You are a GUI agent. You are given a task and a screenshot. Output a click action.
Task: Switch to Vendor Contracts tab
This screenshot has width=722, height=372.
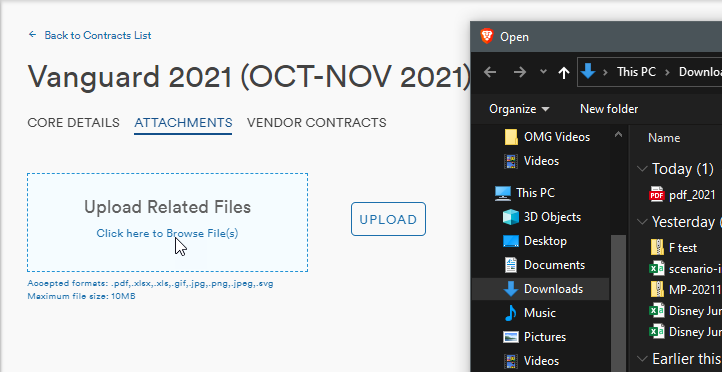(316, 123)
